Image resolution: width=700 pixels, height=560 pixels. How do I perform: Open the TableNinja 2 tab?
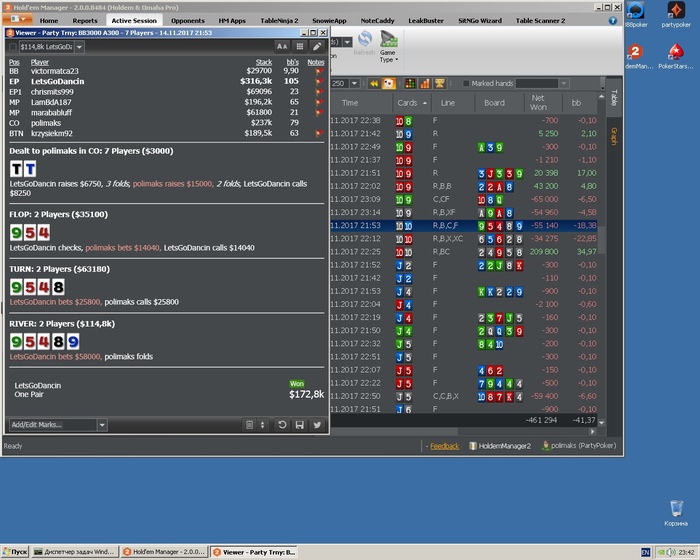(x=279, y=21)
